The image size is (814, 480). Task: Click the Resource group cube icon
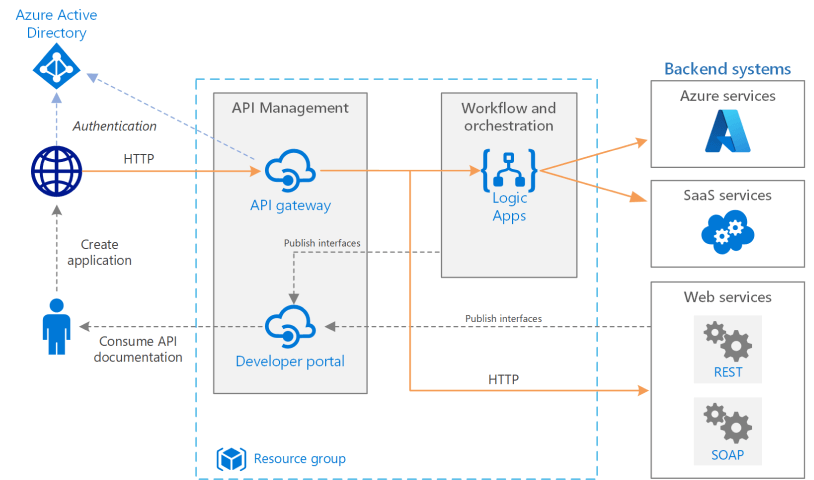pos(232,459)
